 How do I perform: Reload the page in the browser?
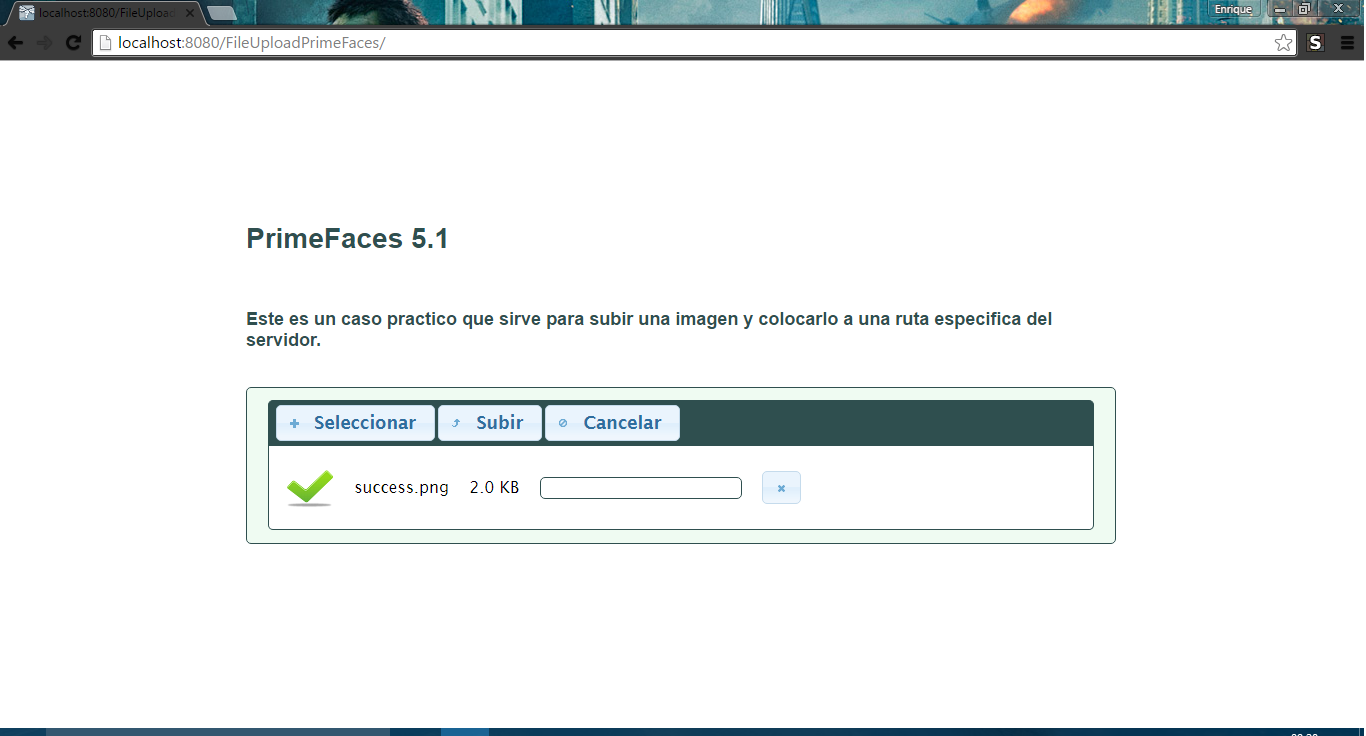73,43
